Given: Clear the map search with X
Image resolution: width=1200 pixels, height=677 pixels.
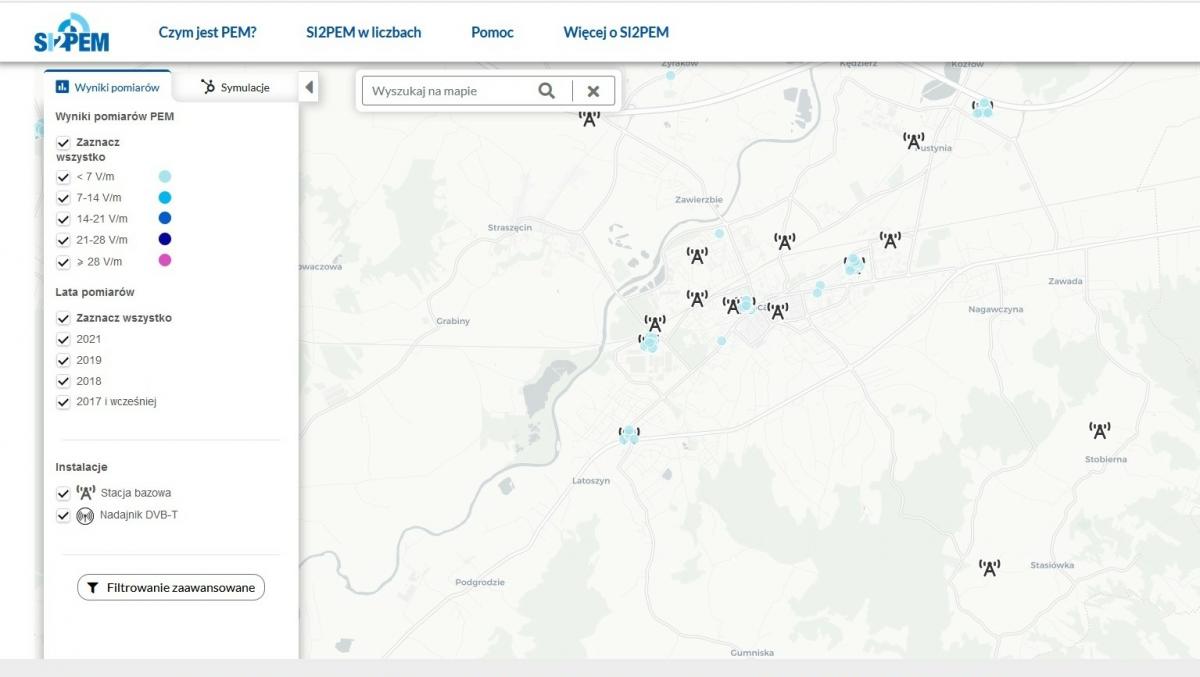Looking at the screenshot, I should (593, 91).
